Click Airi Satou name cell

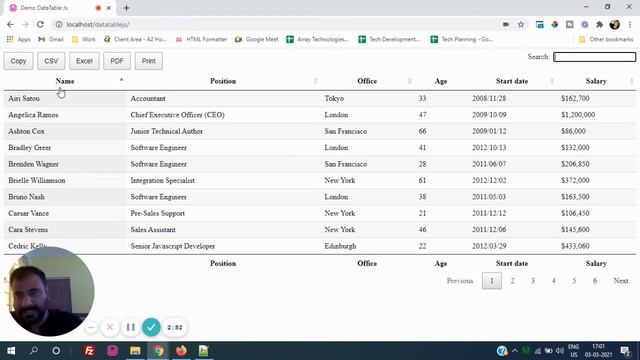click(65, 98)
